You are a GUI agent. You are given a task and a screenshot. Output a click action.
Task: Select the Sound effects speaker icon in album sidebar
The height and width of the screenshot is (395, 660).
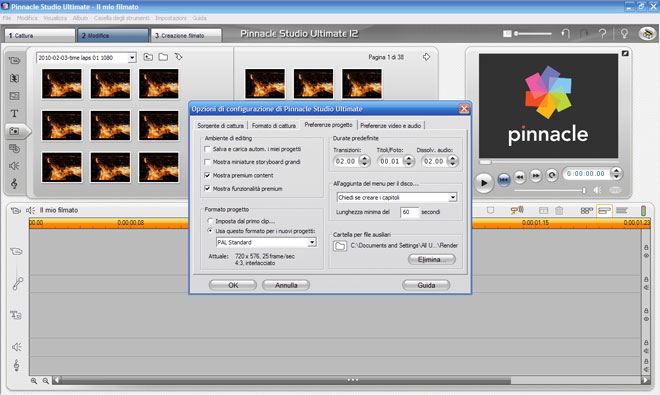click(x=14, y=166)
